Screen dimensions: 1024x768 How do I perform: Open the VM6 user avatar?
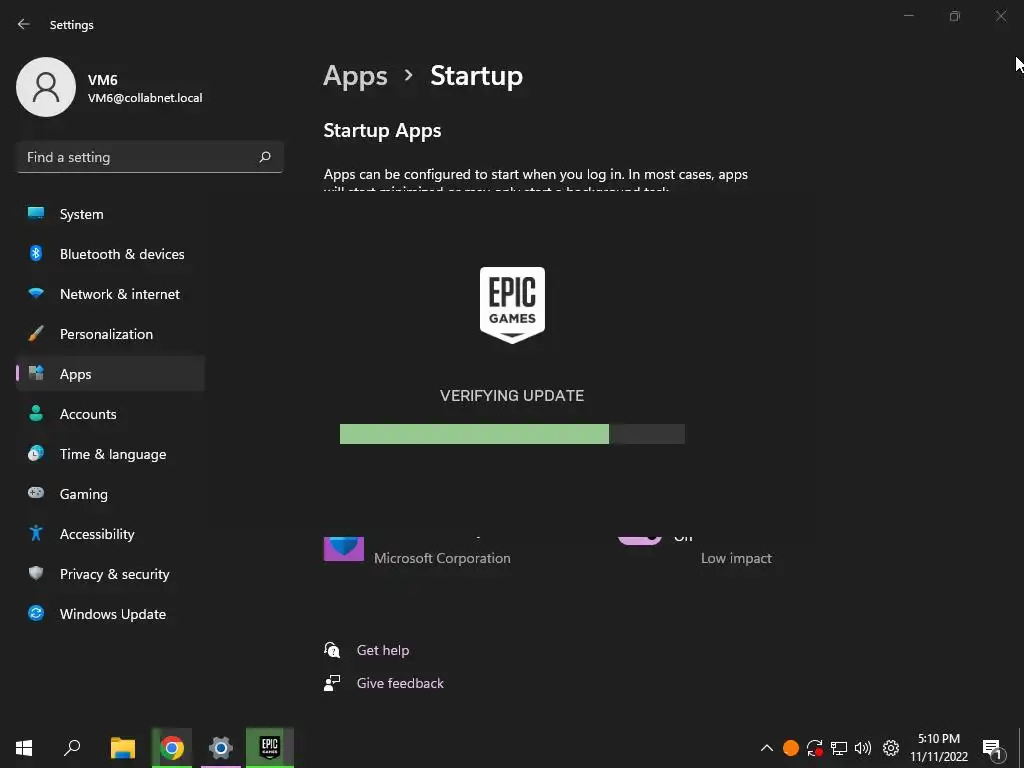pos(46,87)
